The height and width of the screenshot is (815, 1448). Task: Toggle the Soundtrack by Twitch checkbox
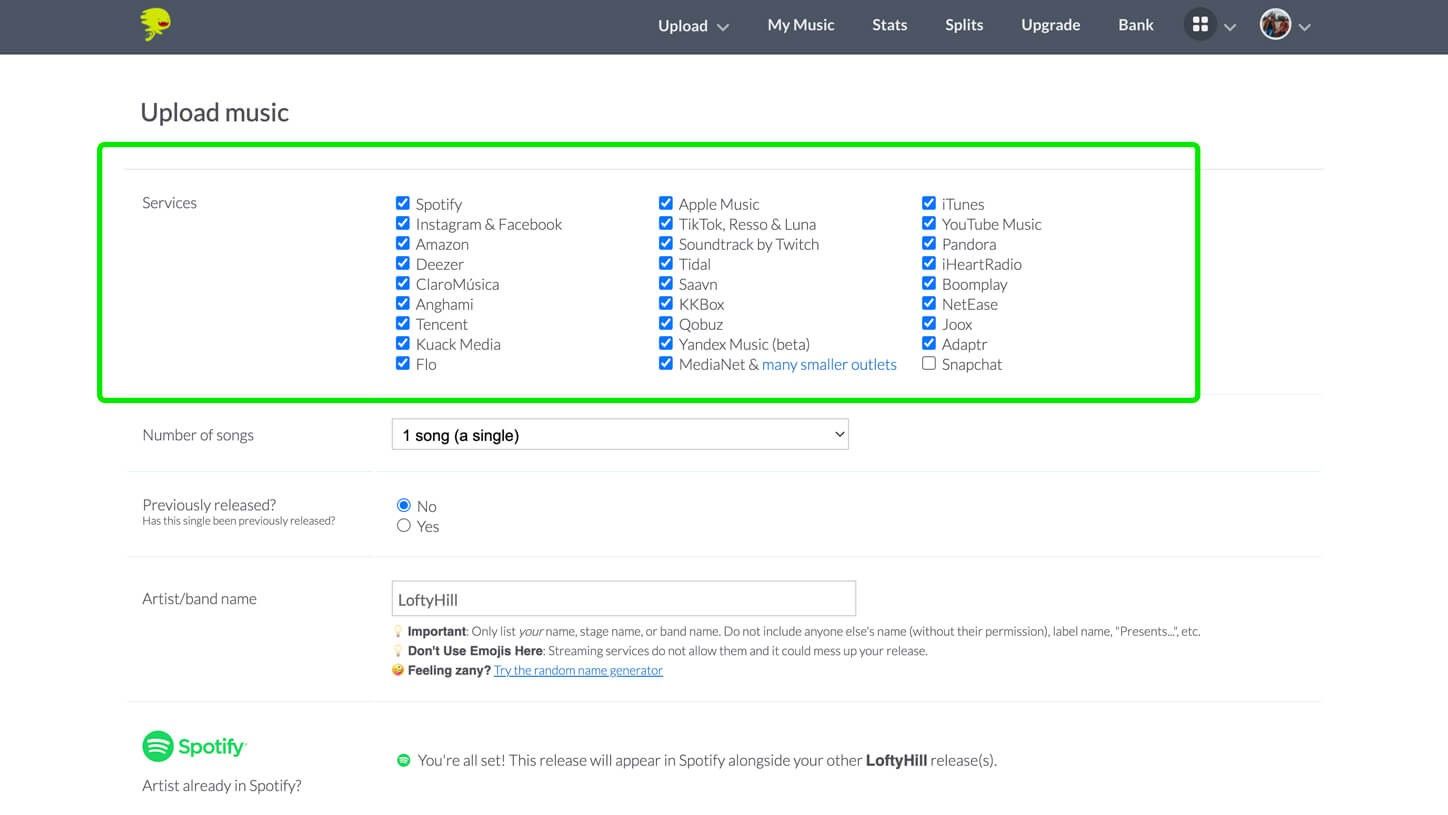[665, 243]
